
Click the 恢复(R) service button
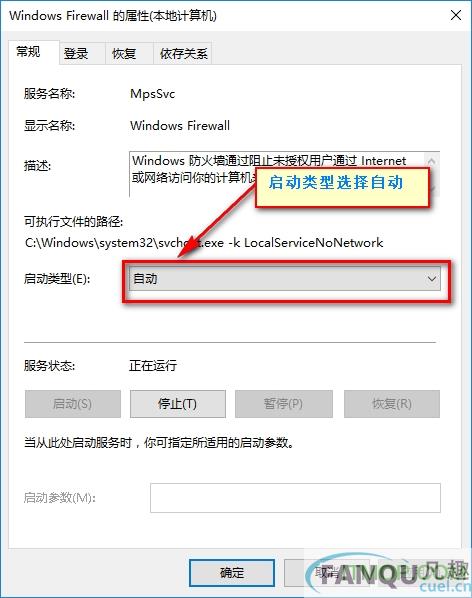click(x=392, y=403)
